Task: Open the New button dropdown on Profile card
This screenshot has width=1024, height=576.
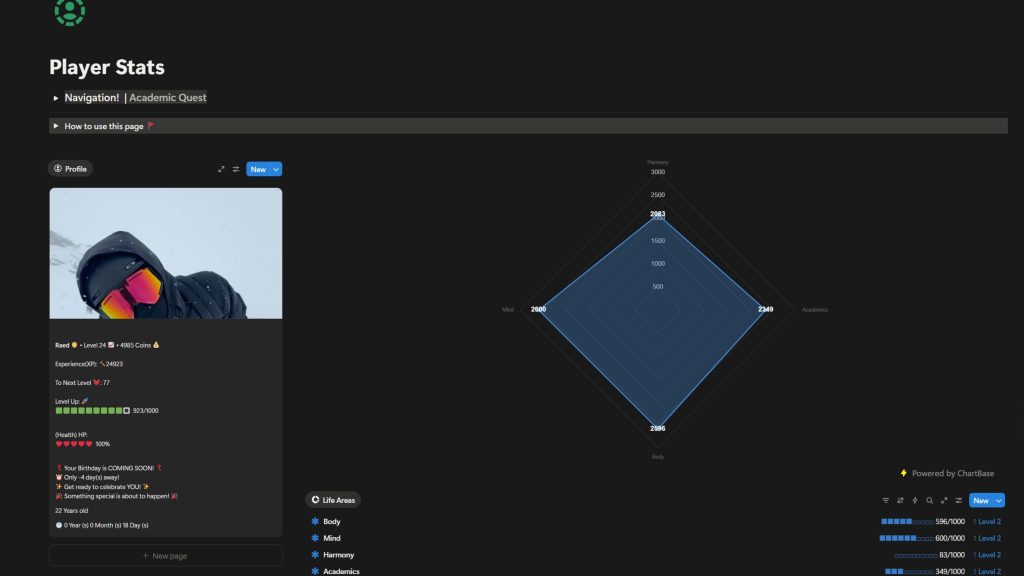Action: (x=277, y=169)
